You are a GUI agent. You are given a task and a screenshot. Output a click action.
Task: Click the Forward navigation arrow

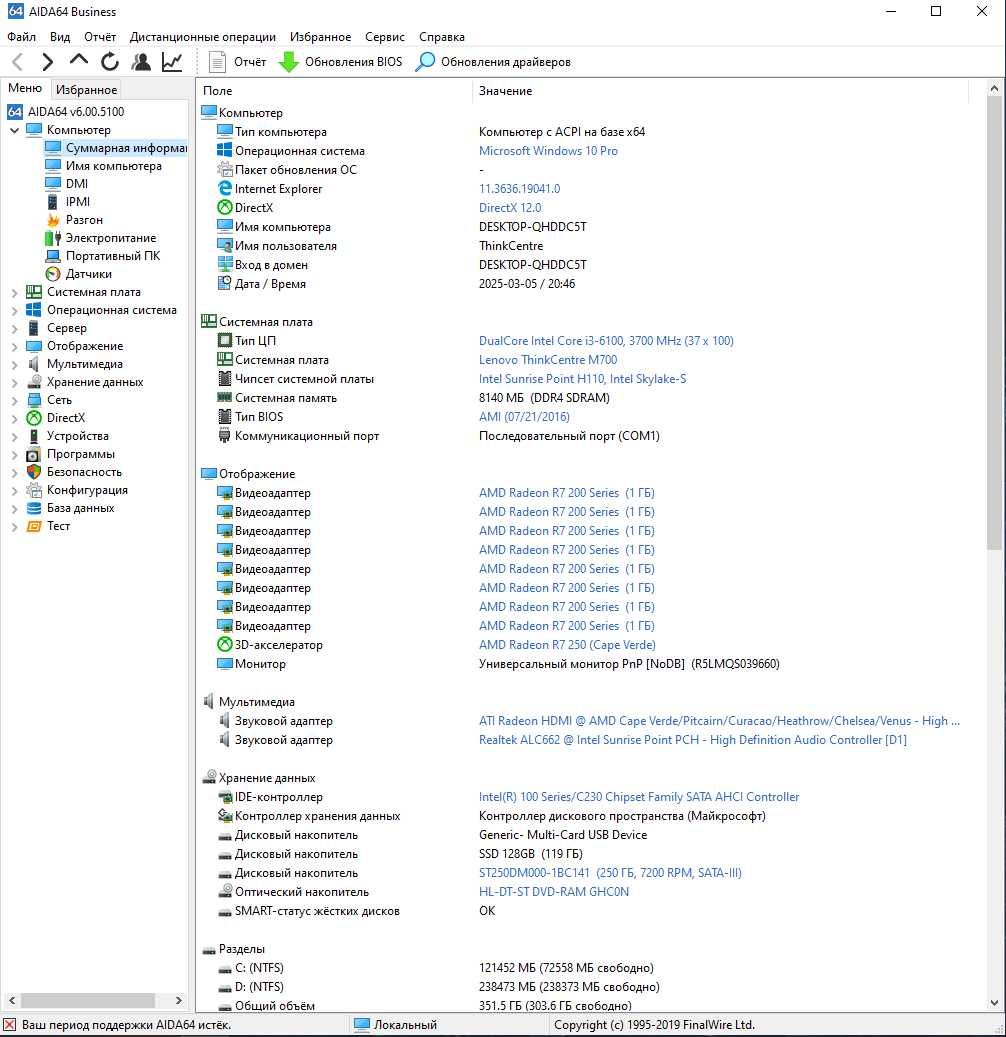[47, 62]
